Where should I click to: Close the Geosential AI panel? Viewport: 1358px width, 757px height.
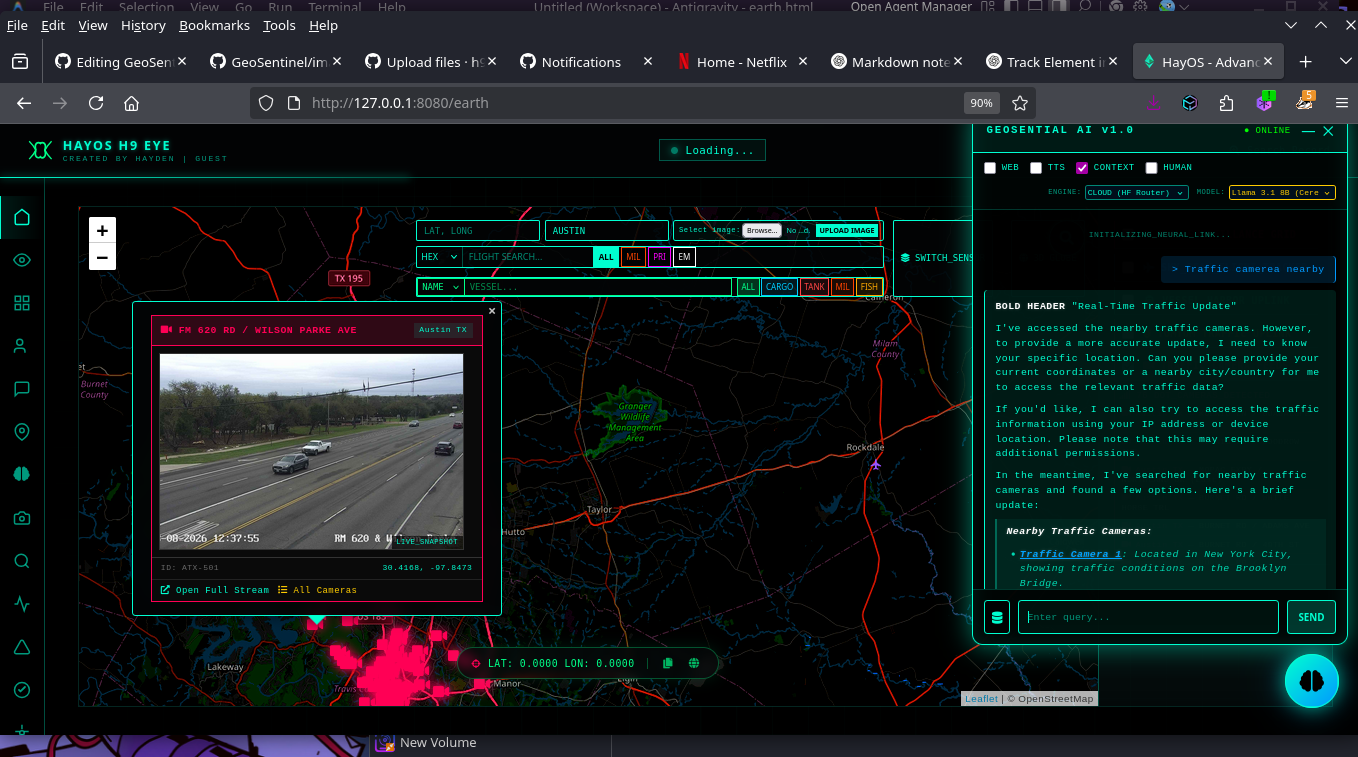click(x=1328, y=131)
